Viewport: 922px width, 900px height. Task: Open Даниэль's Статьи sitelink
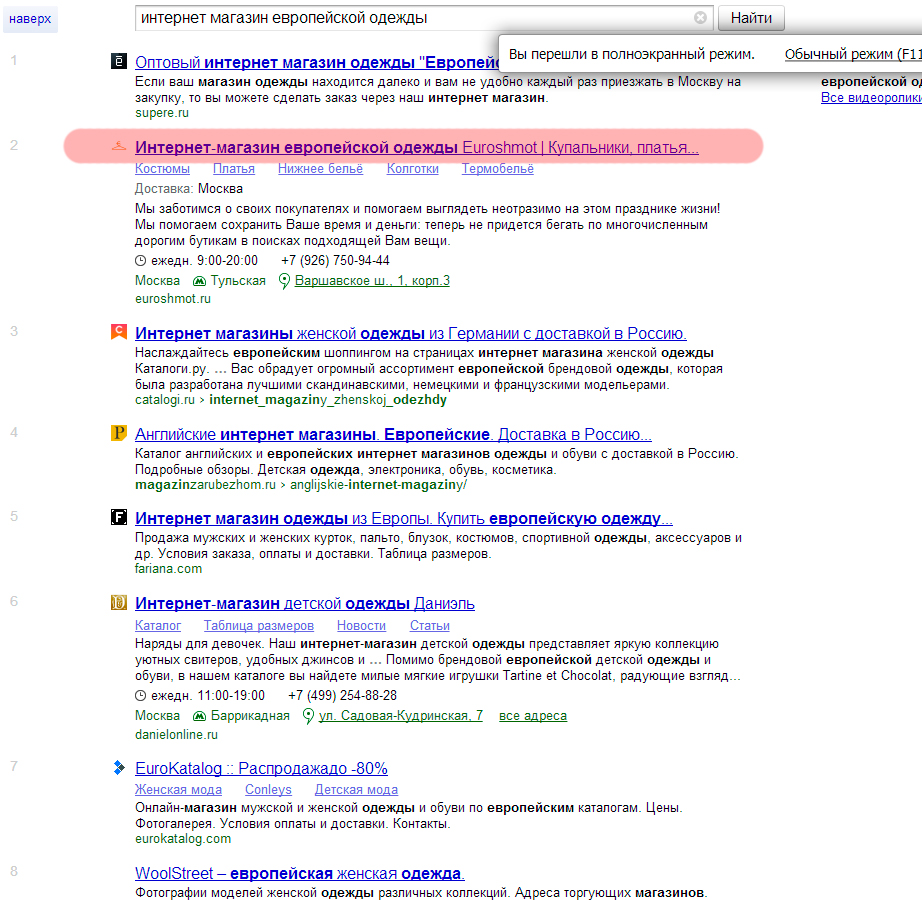click(x=430, y=625)
